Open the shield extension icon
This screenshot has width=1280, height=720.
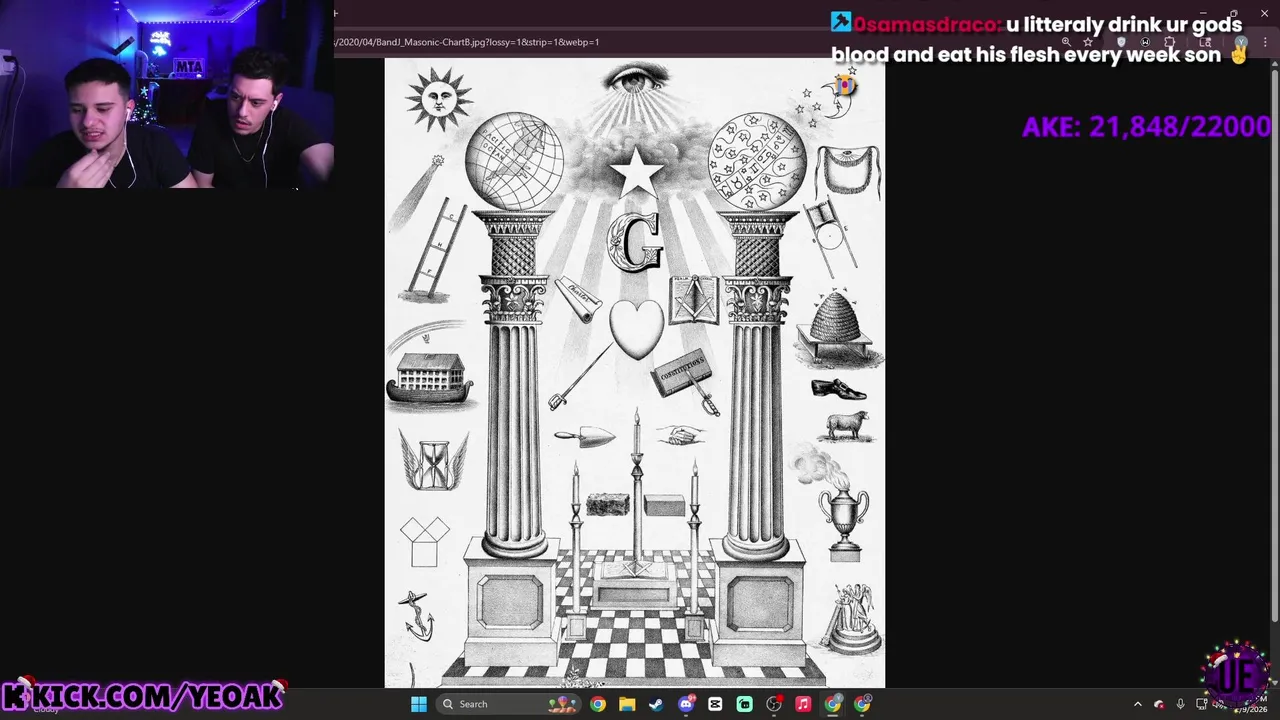1121,42
